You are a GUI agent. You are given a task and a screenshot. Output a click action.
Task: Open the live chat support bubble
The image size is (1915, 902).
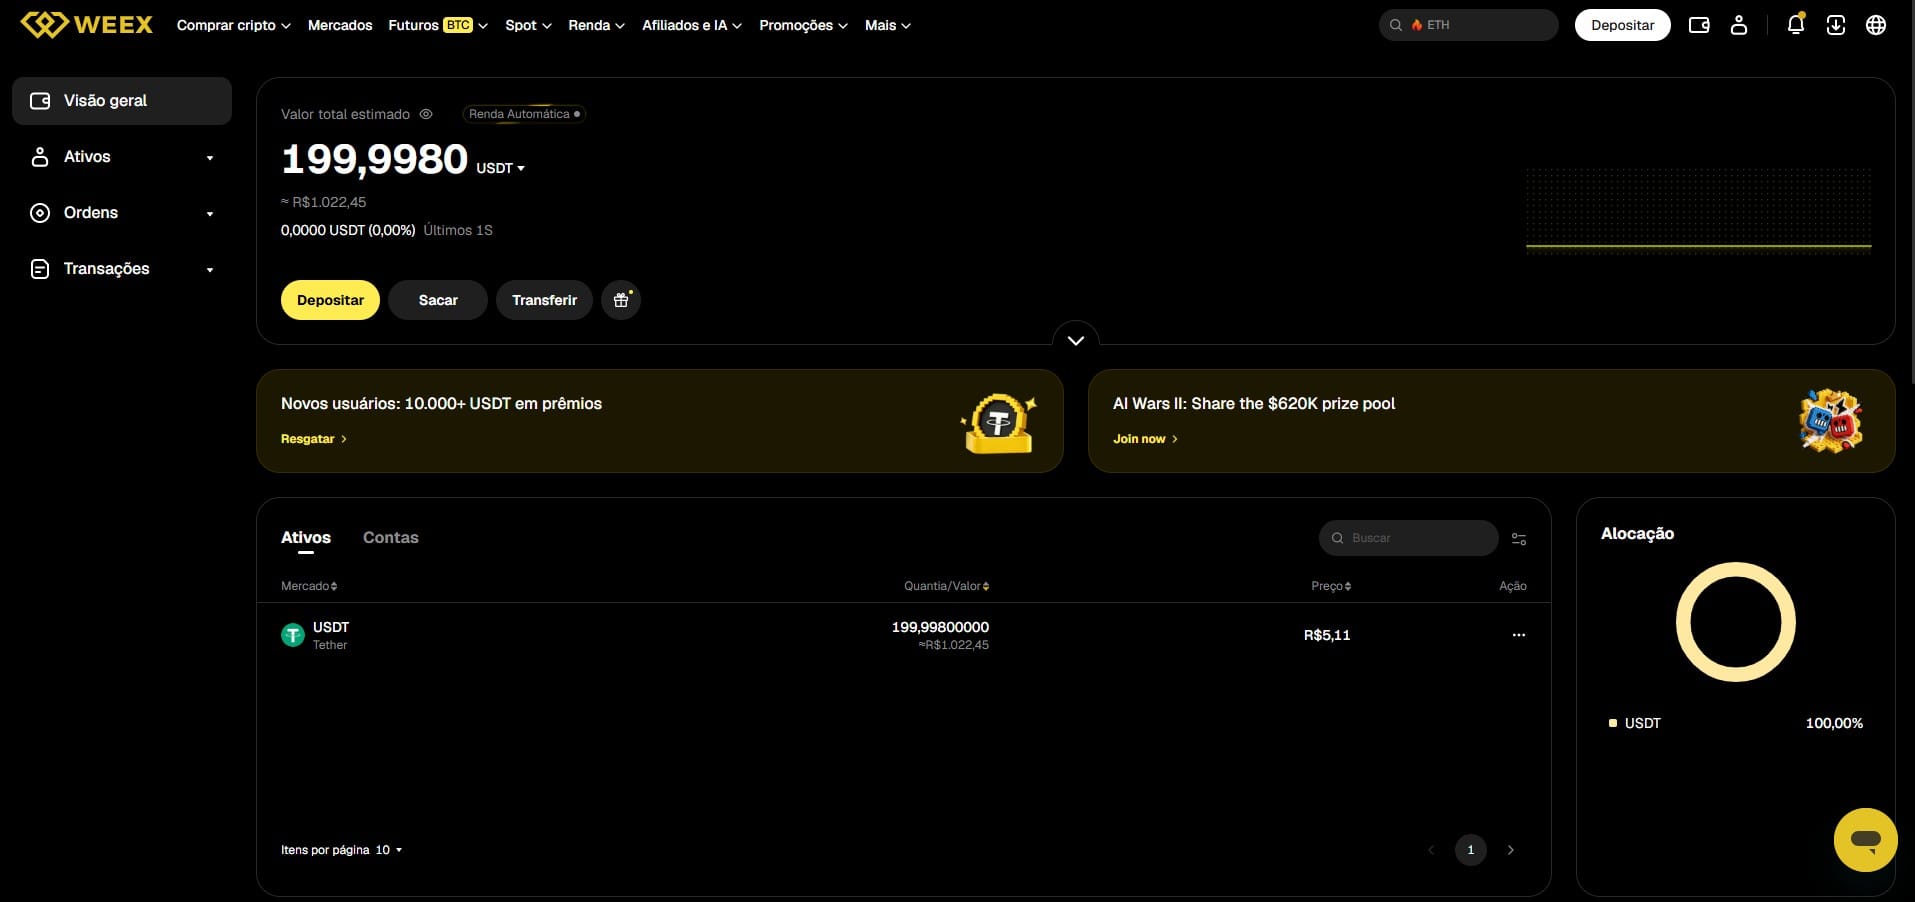(1866, 840)
